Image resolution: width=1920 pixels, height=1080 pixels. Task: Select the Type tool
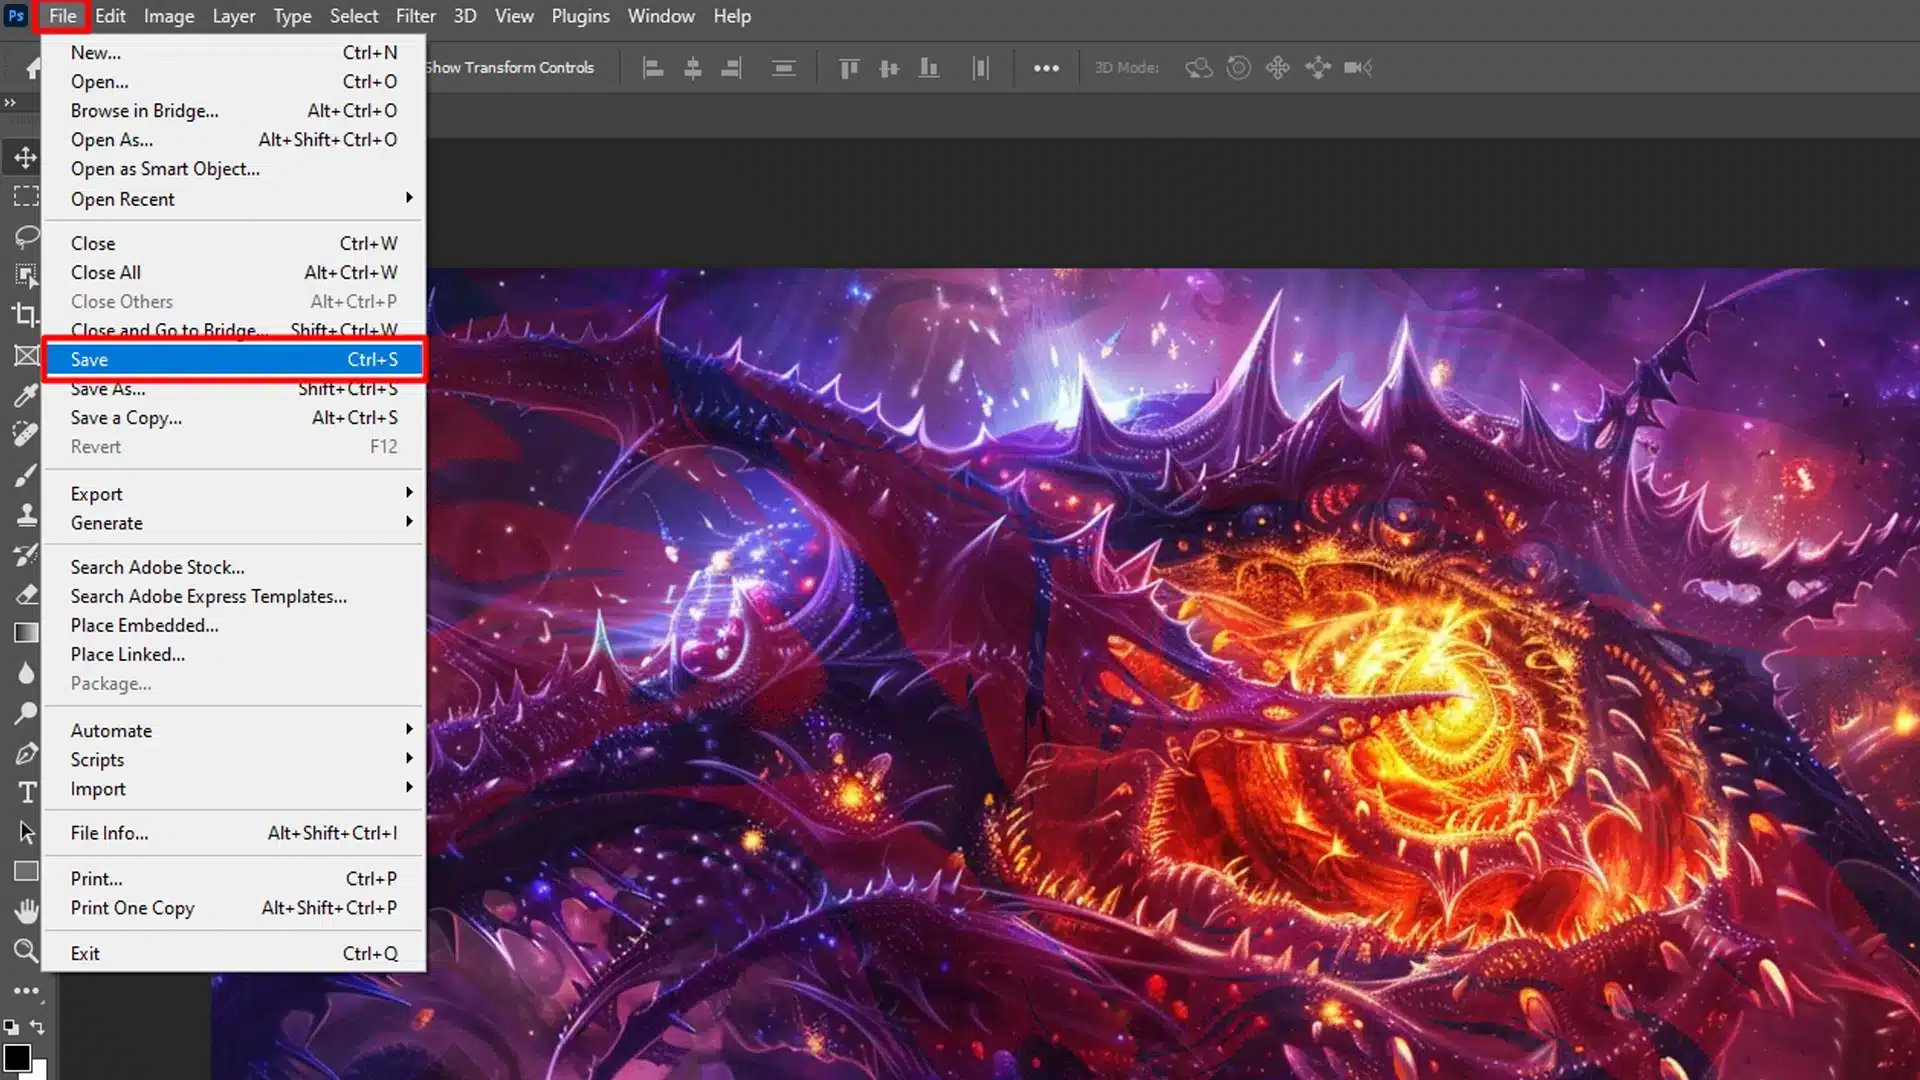tap(26, 793)
